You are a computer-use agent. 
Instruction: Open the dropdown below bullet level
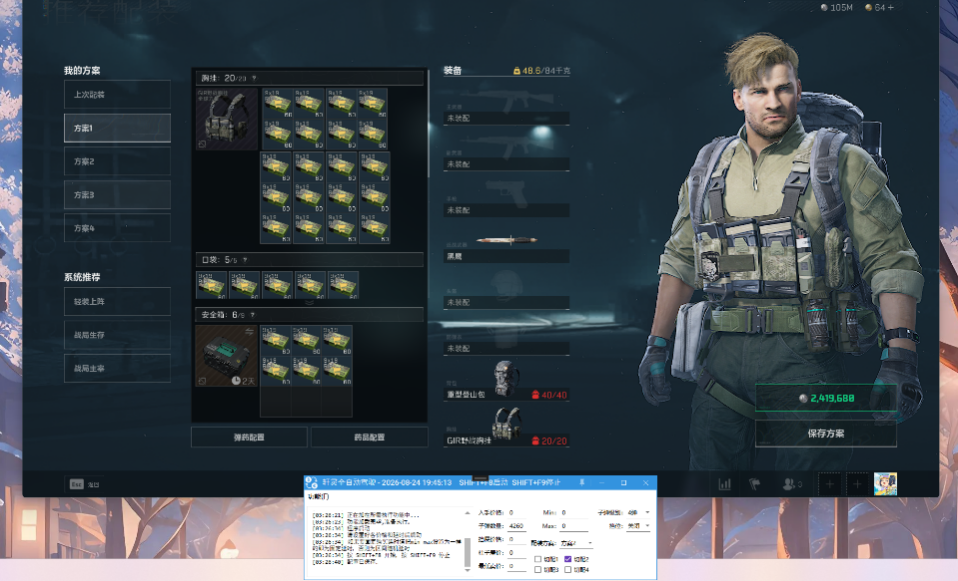pos(638,526)
